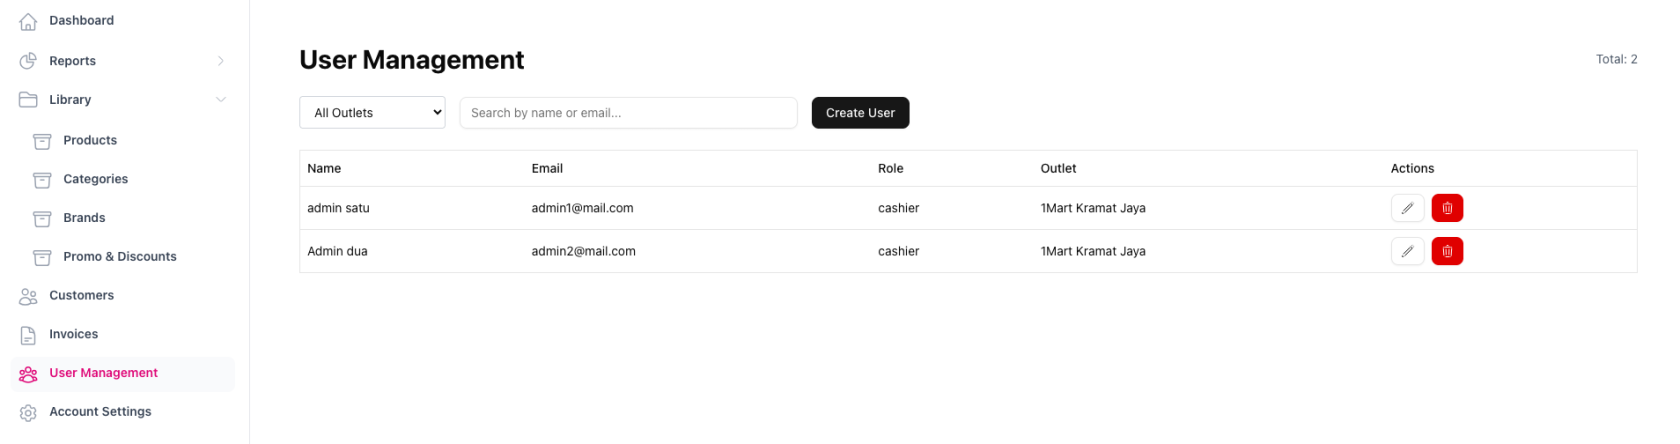Click the Dashboard home icon in sidebar

[28, 21]
